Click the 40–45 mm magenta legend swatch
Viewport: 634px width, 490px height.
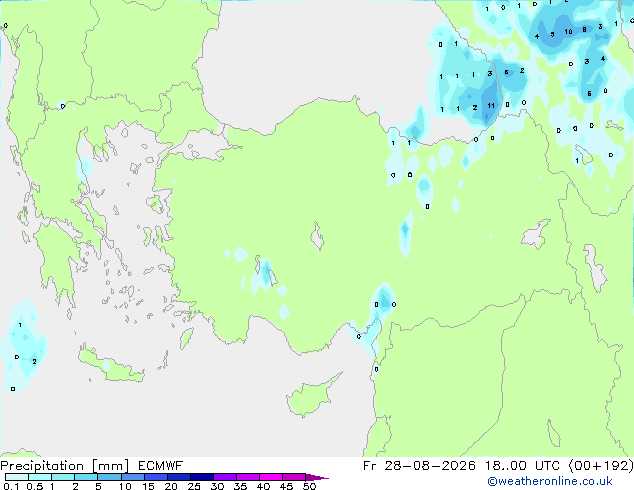pyautogui.click(x=271, y=477)
